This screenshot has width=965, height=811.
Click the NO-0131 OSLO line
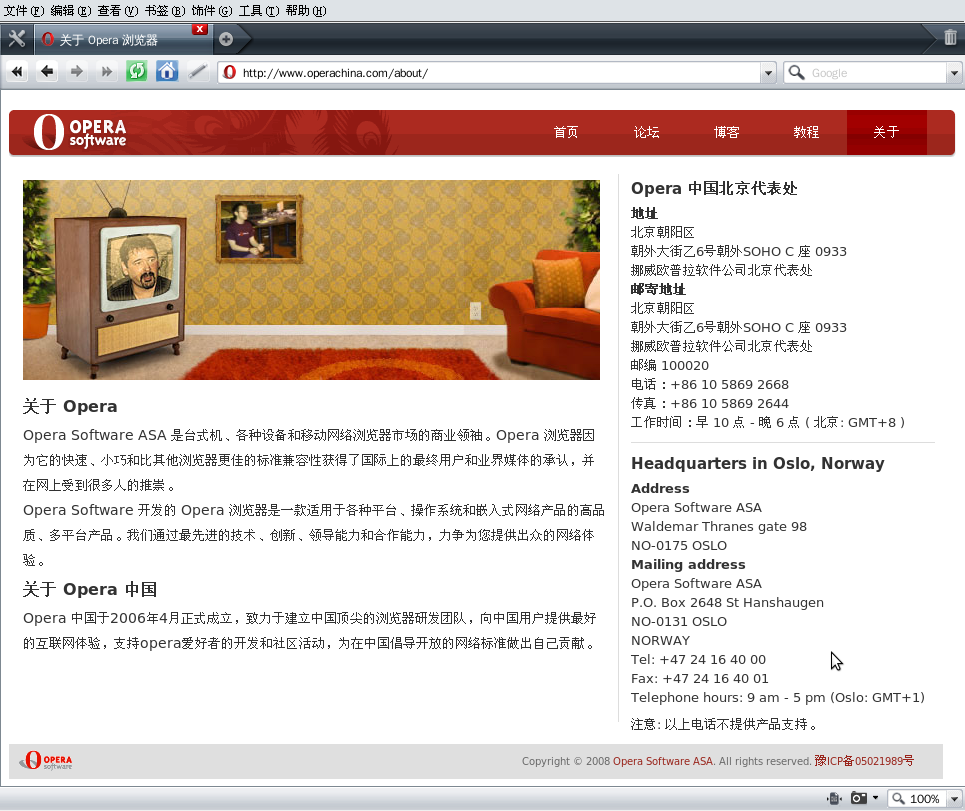point(679,621)
